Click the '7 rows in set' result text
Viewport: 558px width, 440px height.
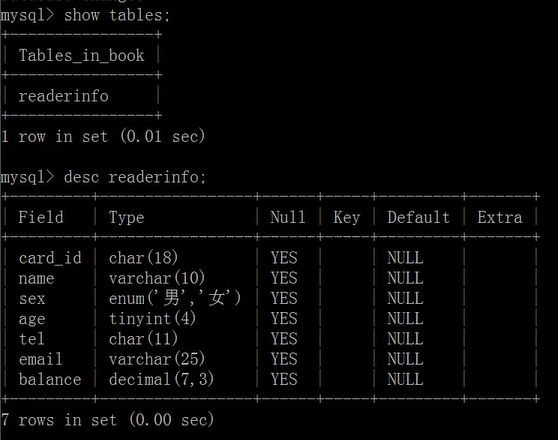point(59,420)
